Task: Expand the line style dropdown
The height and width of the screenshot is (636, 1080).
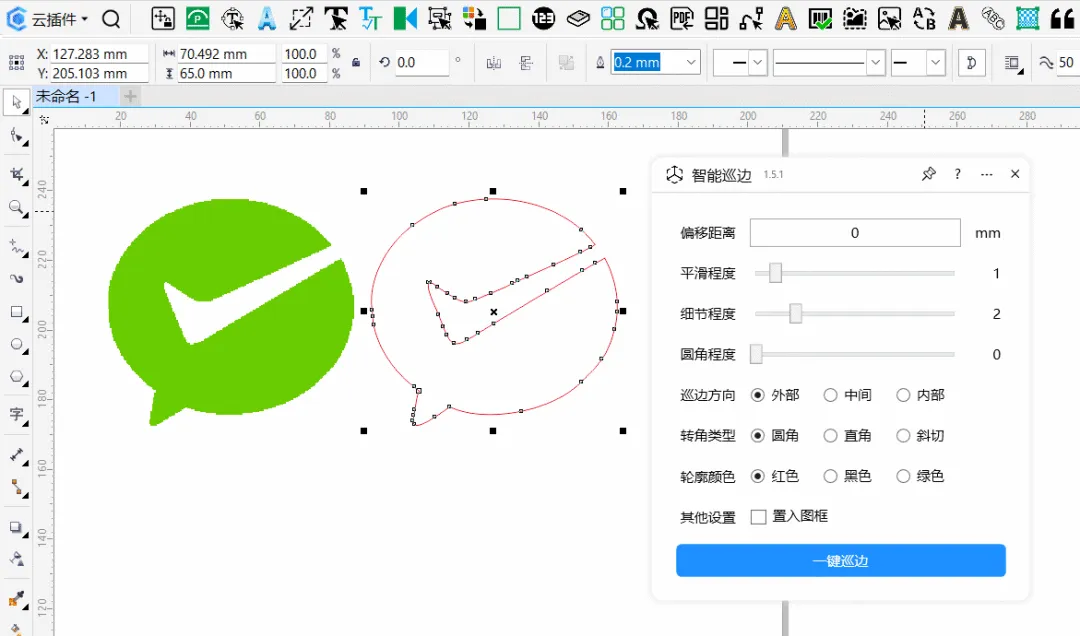Action: pyautogui.click(x=875, y=63)
